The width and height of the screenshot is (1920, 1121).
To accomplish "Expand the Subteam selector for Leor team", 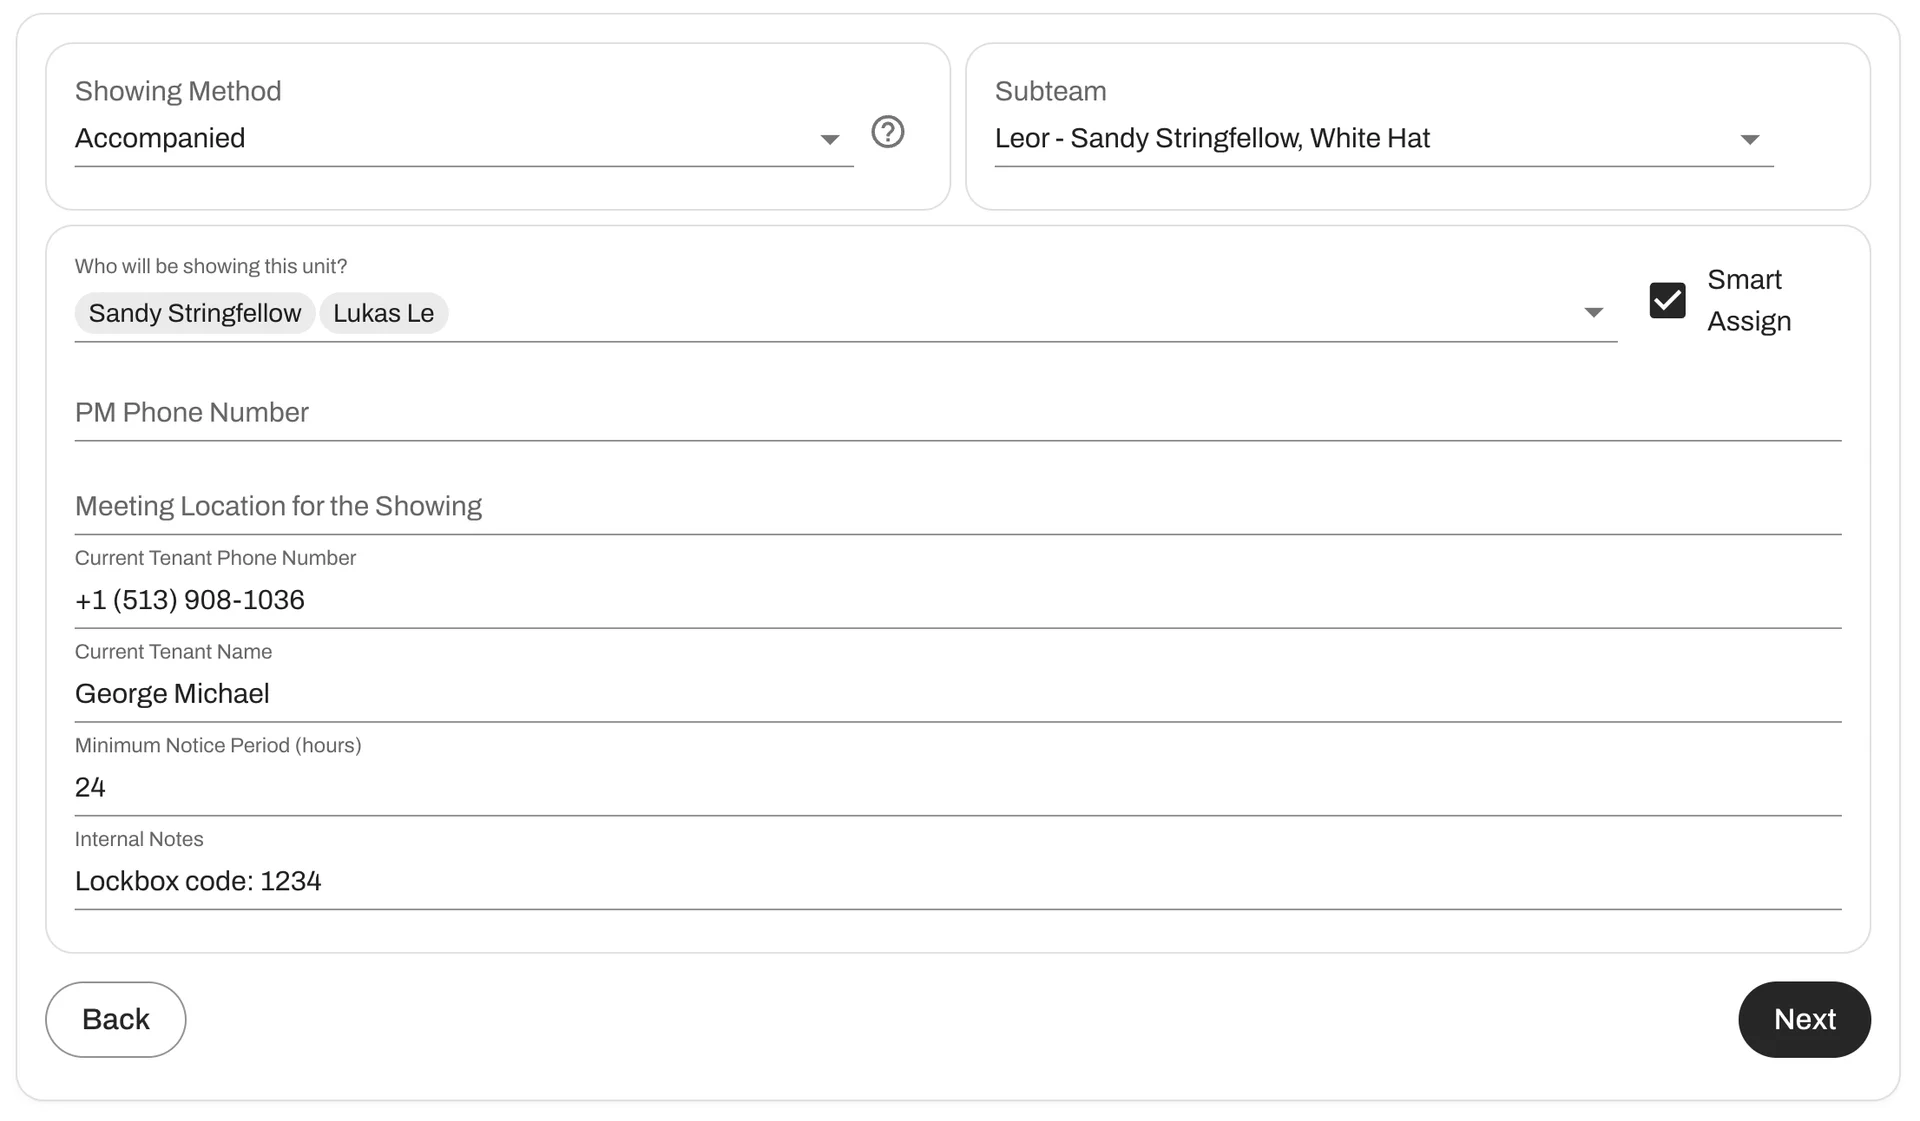I will pyautogui.click(x=1380, y=139).
